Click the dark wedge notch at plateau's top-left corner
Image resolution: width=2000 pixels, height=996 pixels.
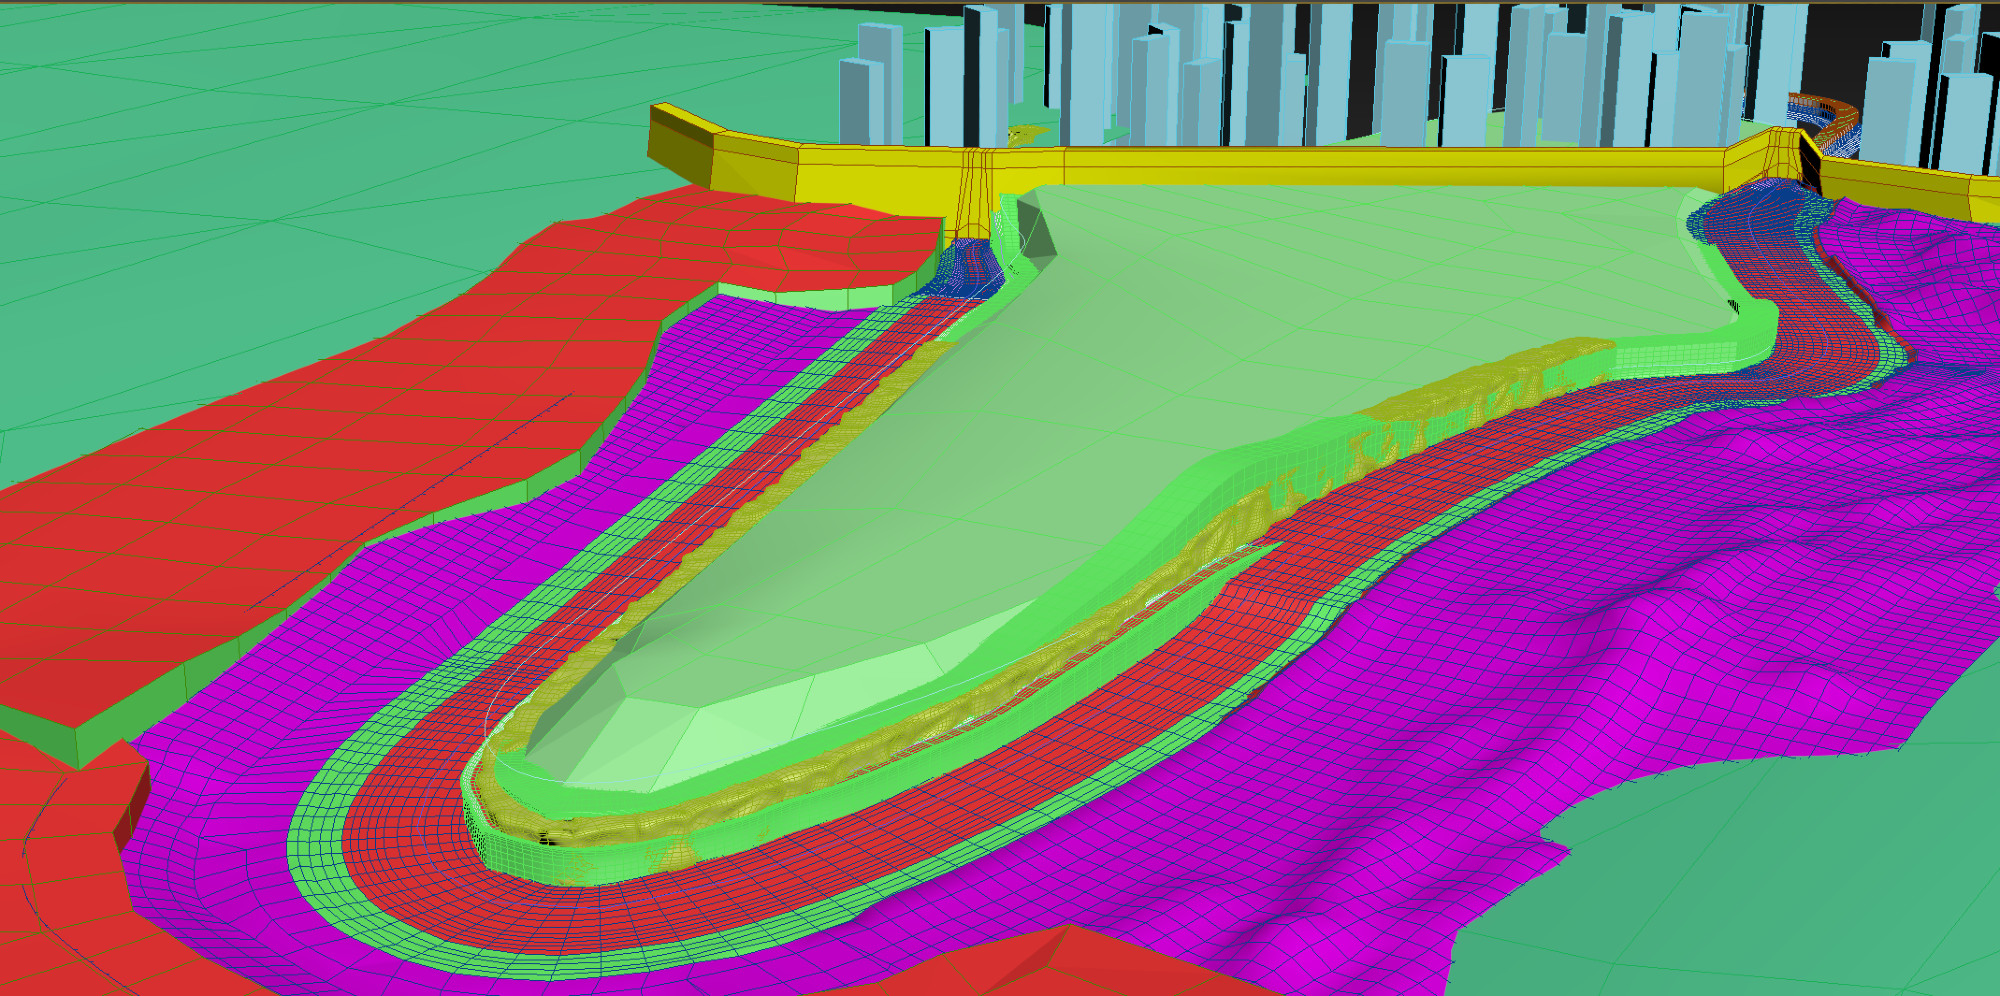pos(1038,232)
